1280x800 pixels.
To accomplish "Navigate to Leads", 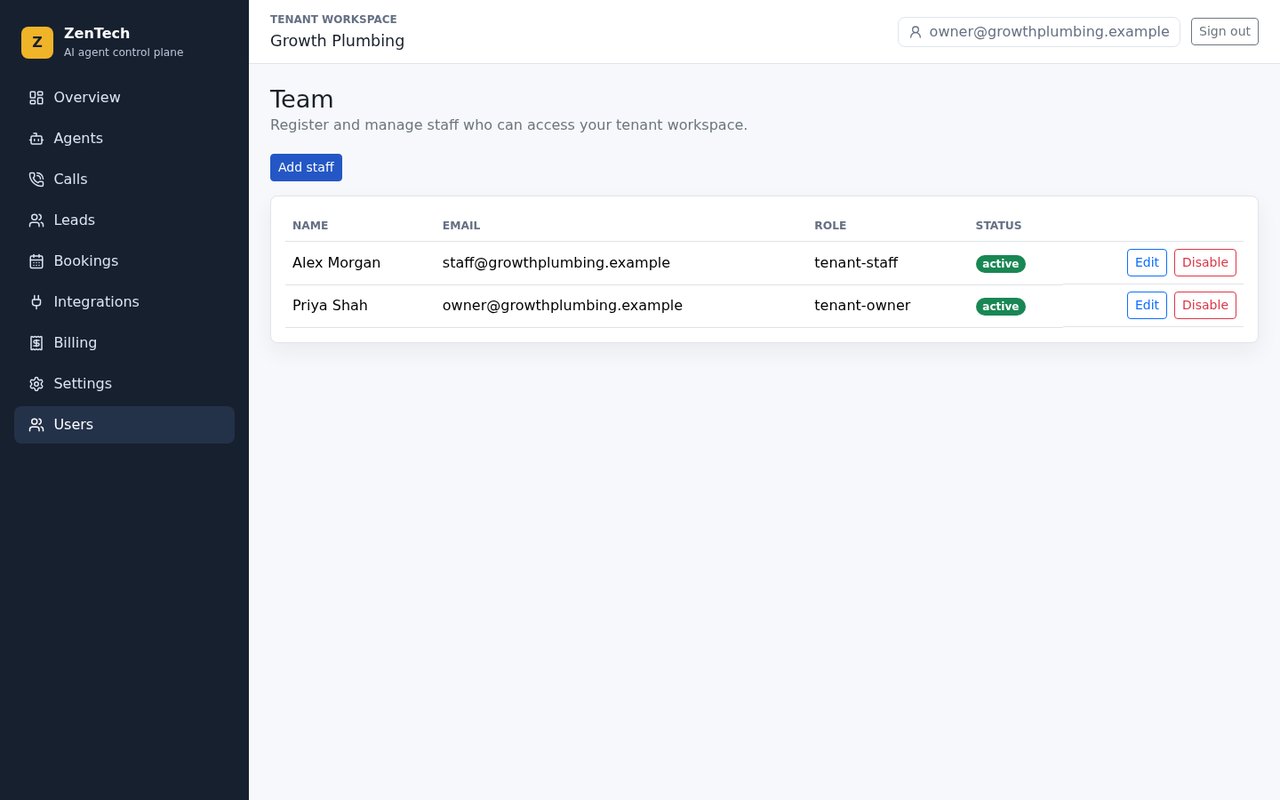I will tap(124, 220).
